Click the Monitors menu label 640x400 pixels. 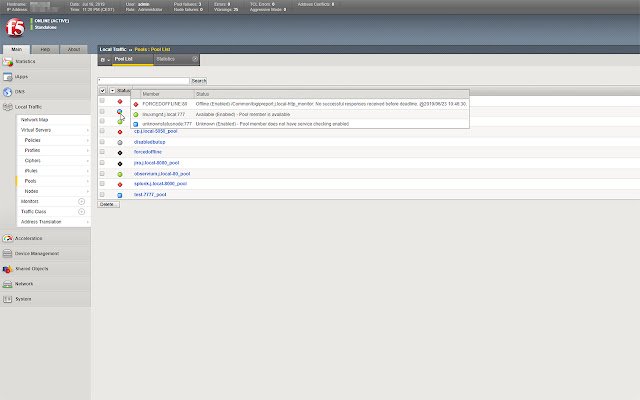point(30,202)
